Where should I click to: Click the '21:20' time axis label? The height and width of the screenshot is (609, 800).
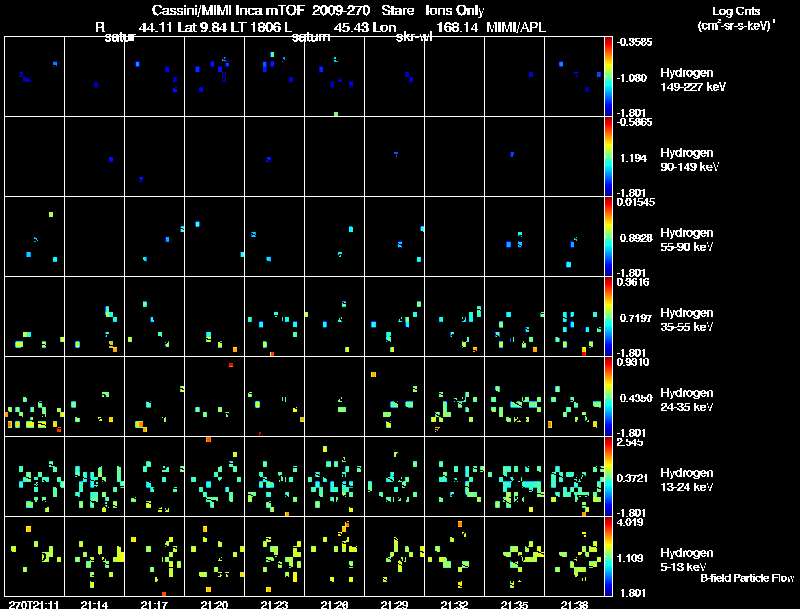(214, 604)
